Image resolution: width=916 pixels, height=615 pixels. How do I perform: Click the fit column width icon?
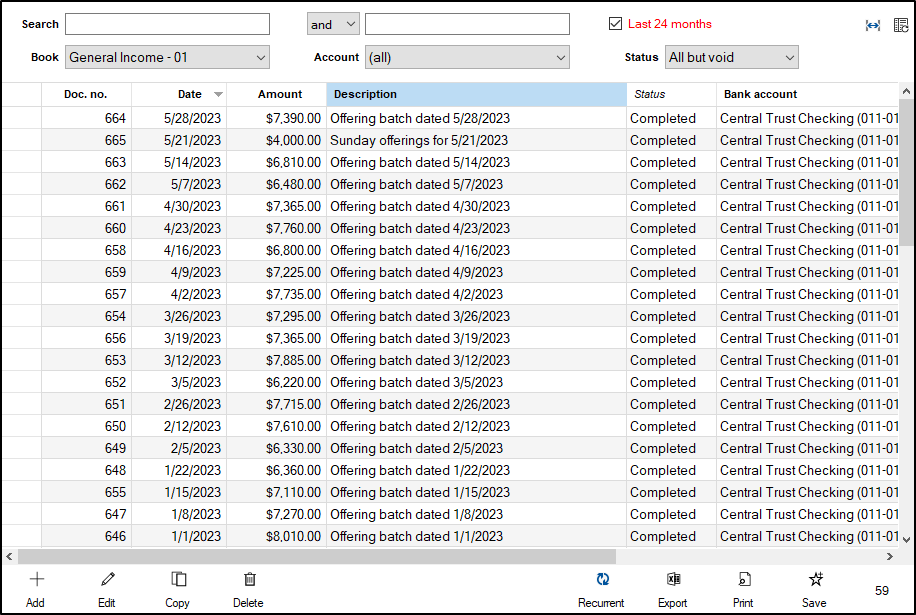(872, 25)
